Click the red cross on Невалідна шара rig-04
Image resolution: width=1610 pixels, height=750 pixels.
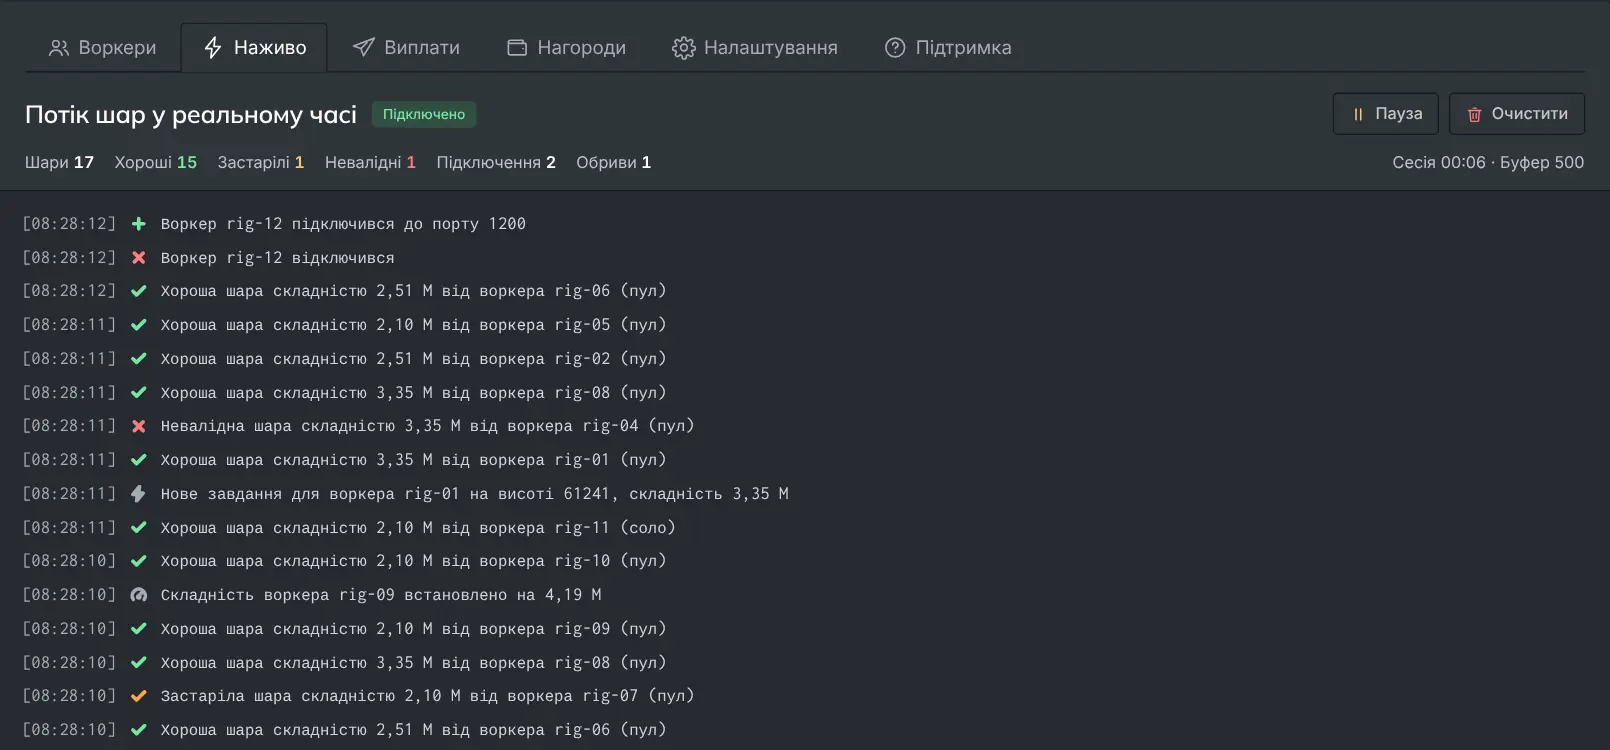coord(139,426)
